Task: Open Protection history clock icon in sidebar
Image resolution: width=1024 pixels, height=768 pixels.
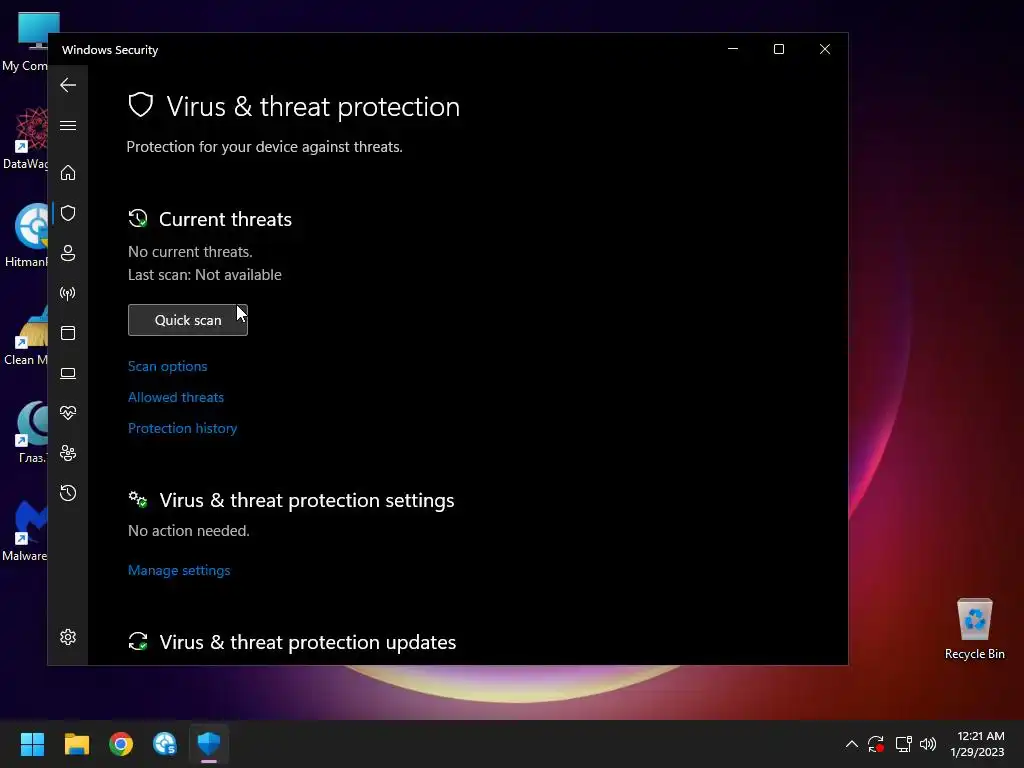Action: tap(68, 492)
